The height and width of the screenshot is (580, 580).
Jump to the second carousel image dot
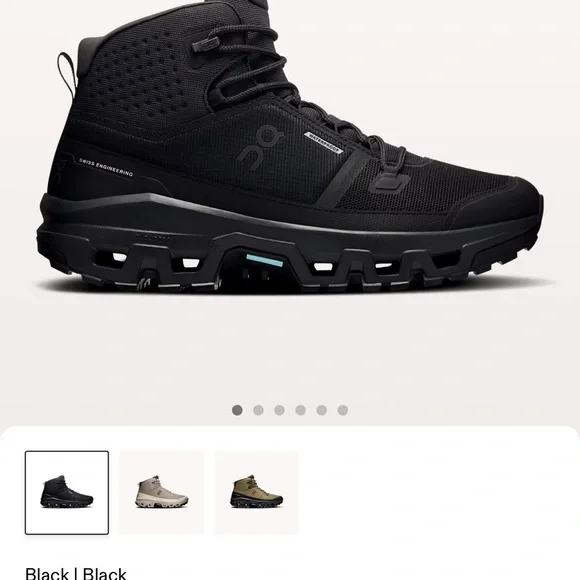pyautogui.click(x=258, y=410)
